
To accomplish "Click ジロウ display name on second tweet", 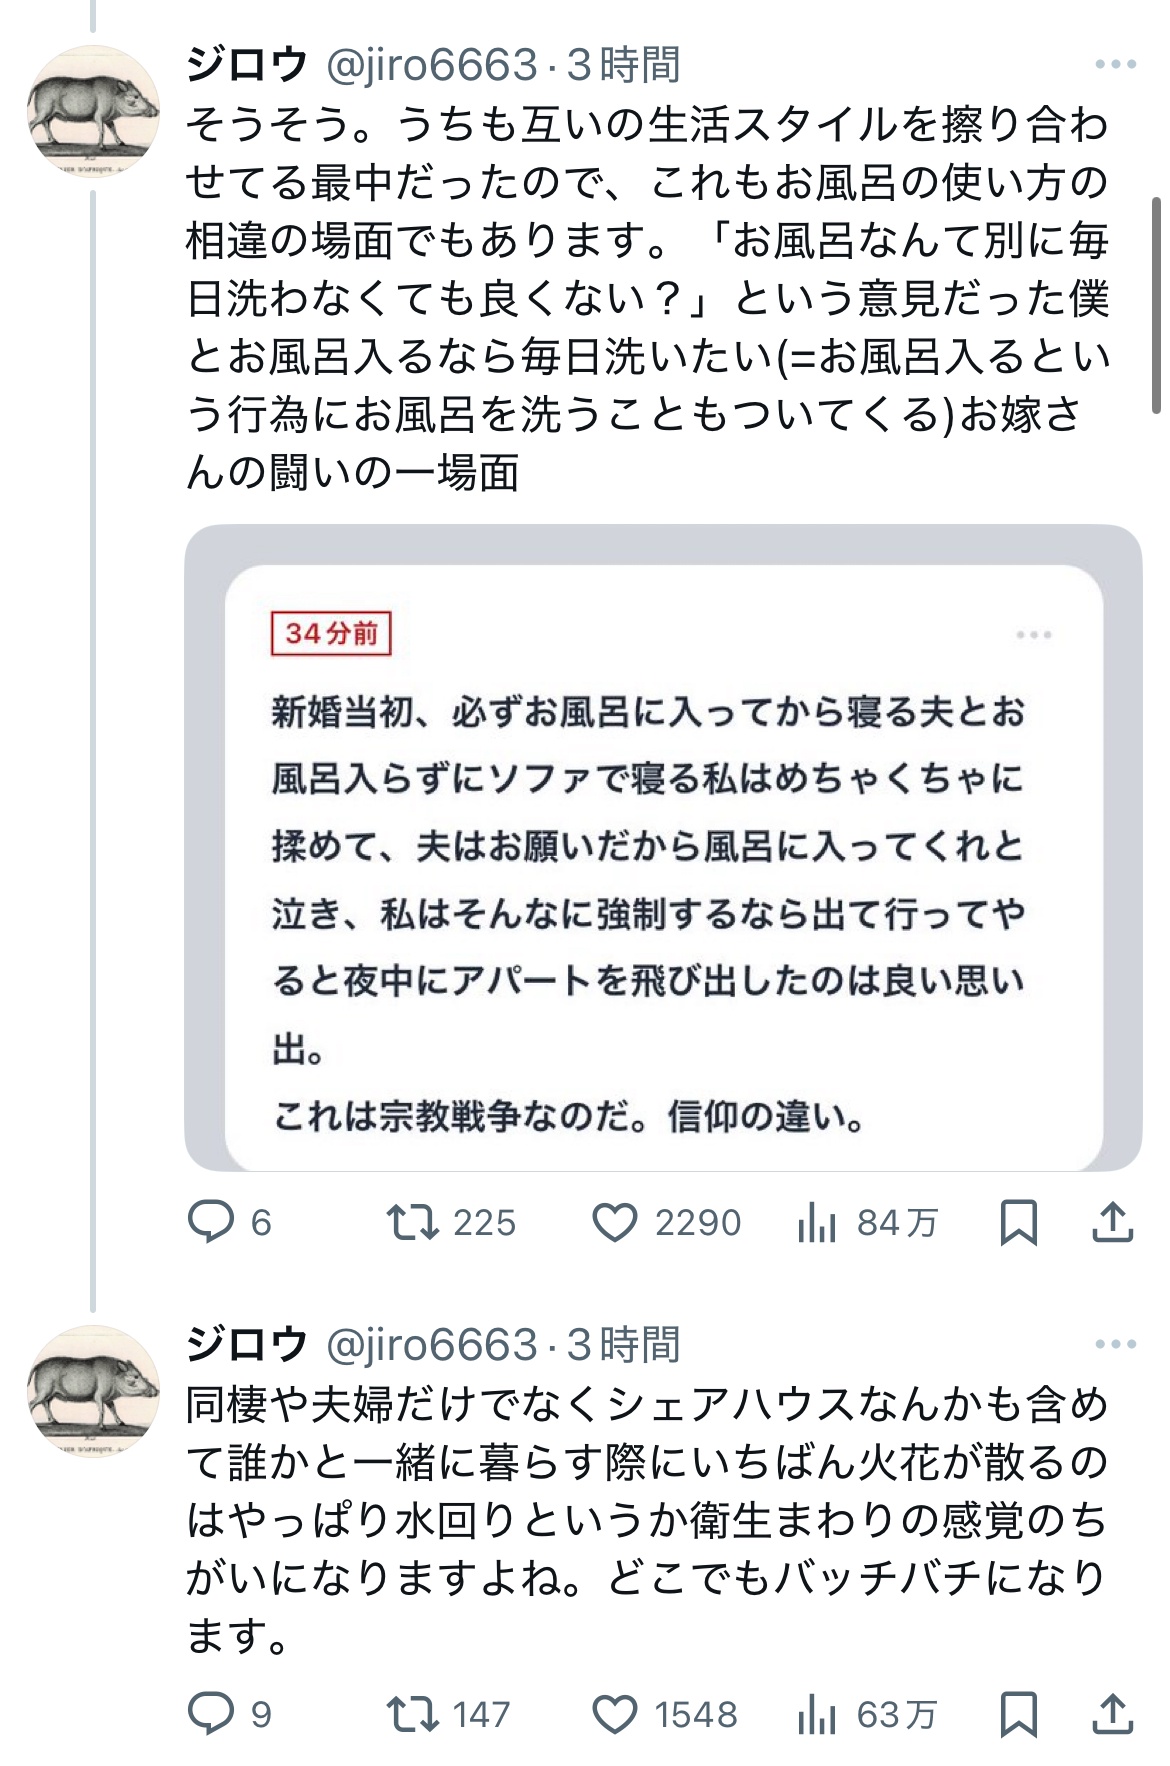I will (x=246, y=1344).
